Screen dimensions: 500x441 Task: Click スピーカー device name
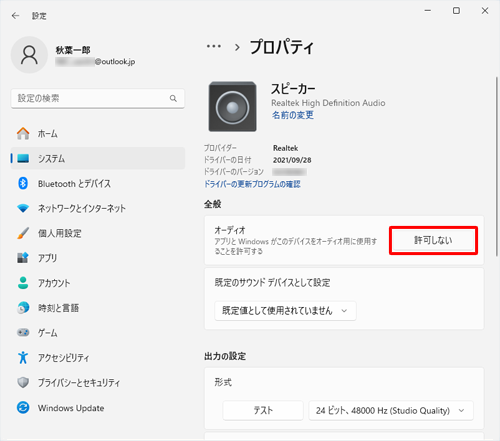pos(293,89)
